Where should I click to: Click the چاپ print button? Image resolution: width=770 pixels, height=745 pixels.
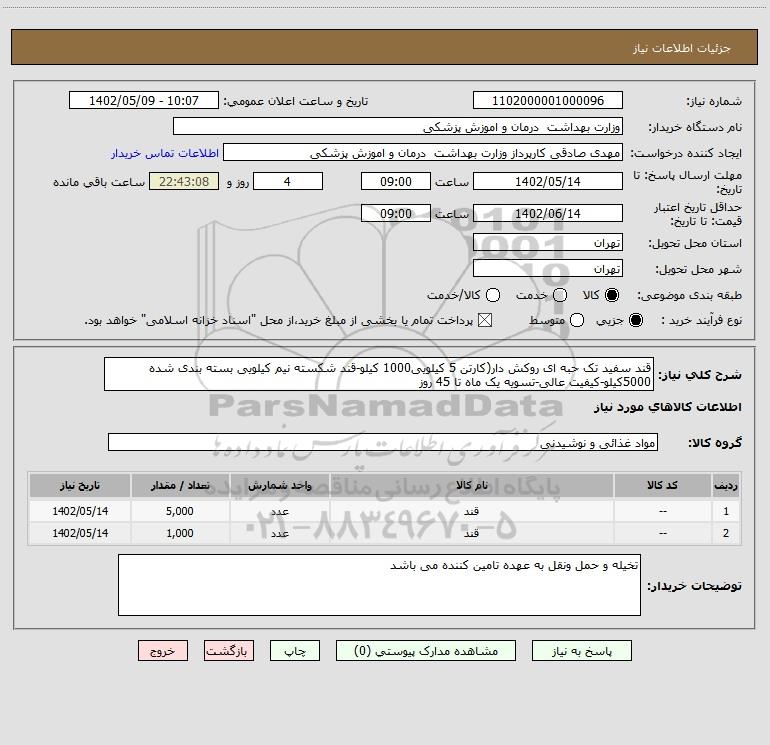pos(295,651)
